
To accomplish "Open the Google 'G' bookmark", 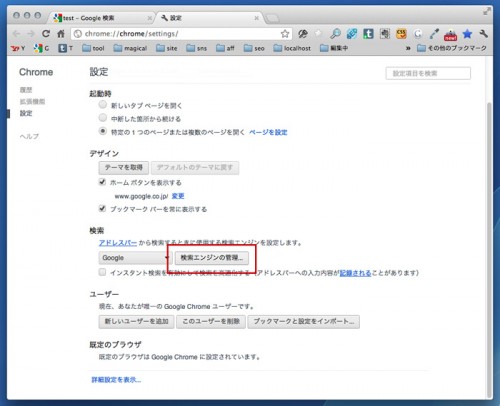I will pyautogui.click(x=42, y=48).
